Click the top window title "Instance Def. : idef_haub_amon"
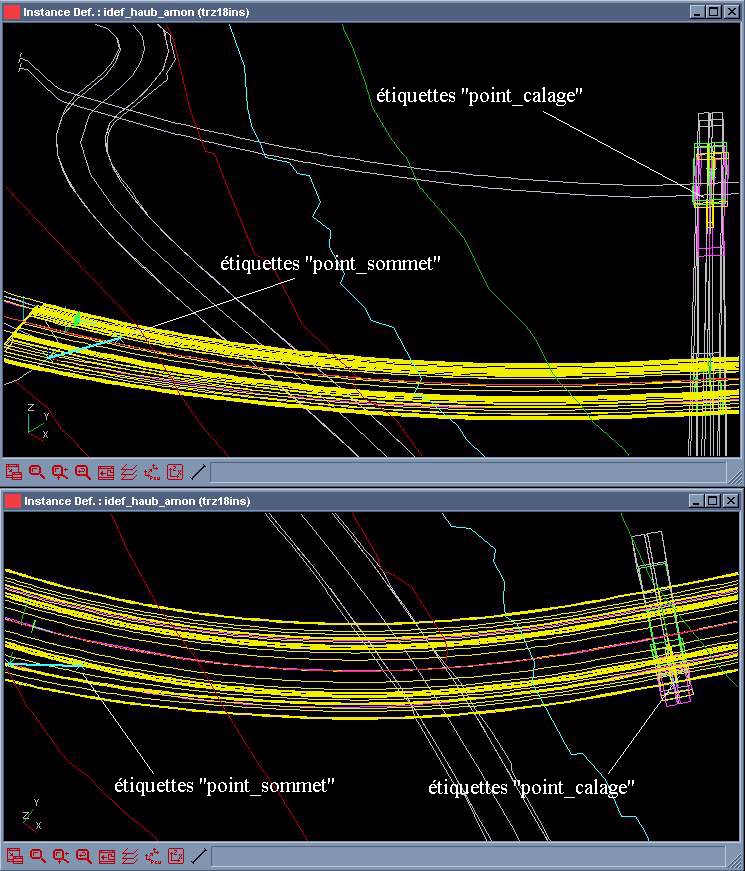 pos(109,12)
